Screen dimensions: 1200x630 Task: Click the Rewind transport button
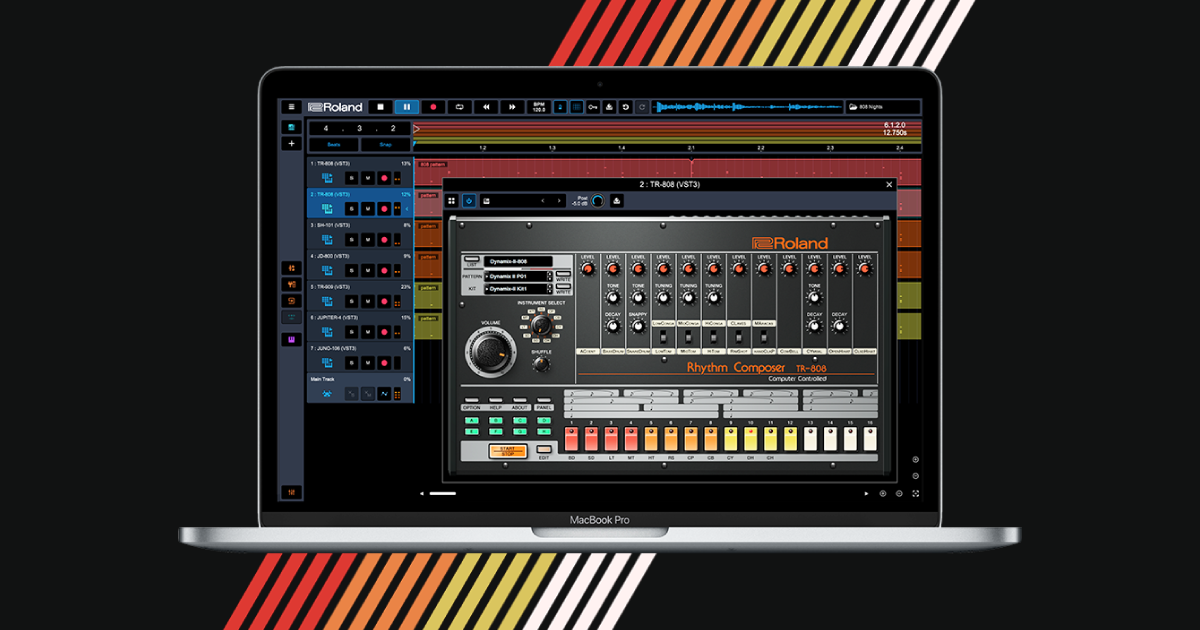click(486, 107)
